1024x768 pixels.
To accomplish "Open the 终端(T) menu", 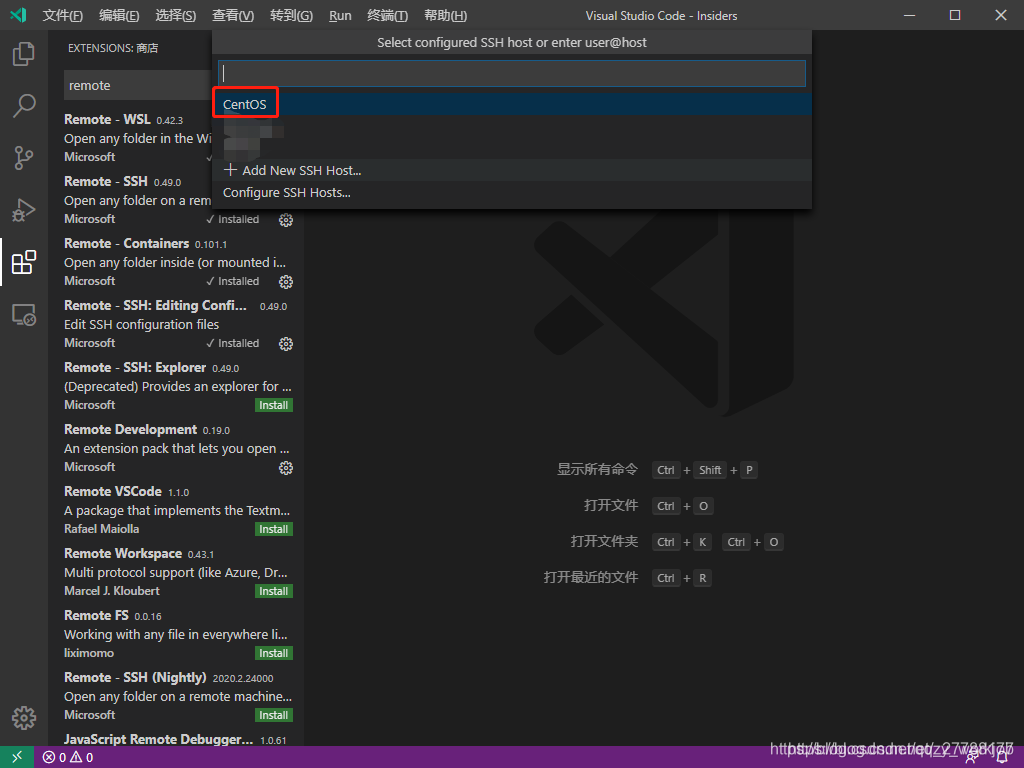I will (x=387, y=15).
